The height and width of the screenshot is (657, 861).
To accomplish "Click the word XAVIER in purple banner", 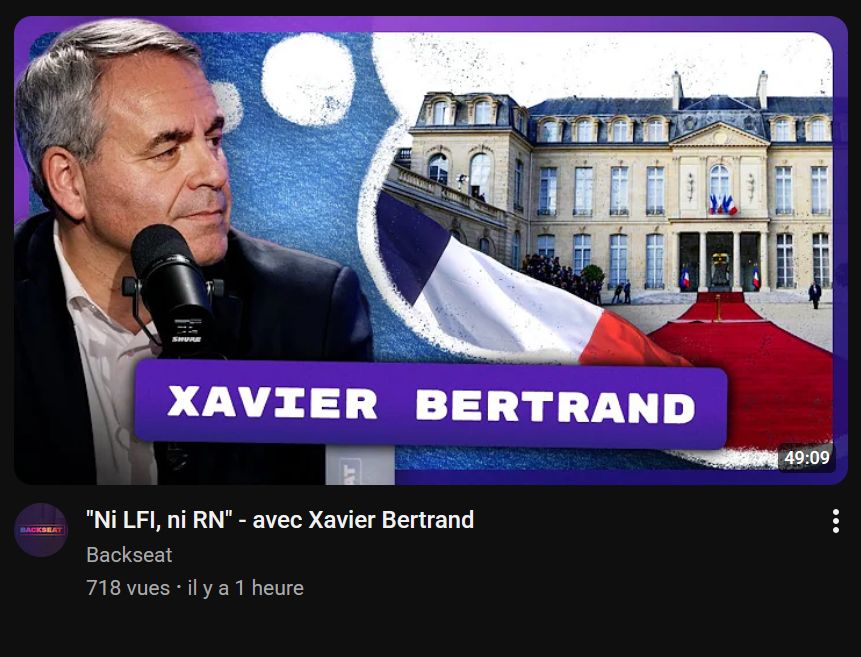I will click(272, 403).
